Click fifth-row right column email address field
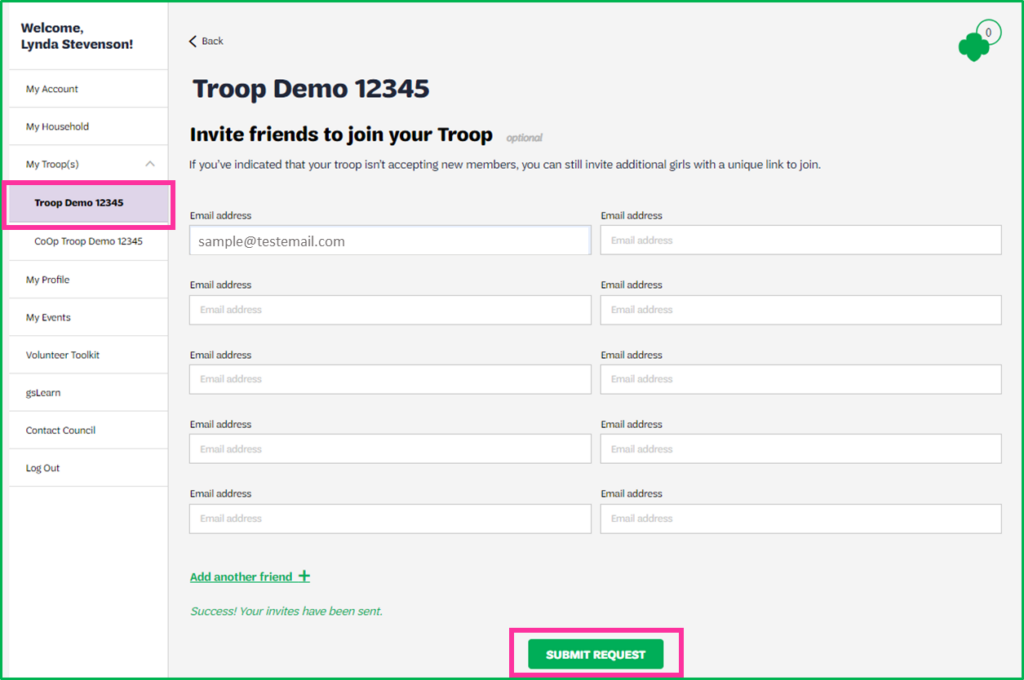Viewport: 1024px width, 680px height. pos(801,519)
